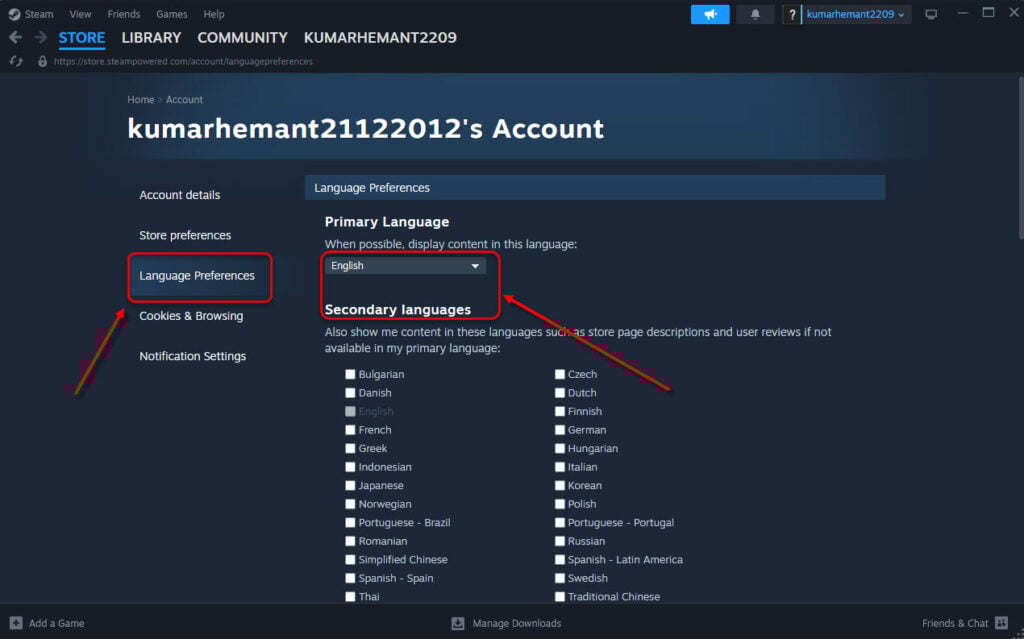Check the Norwegian checkbox
Viewport: 1024px width, 639px height.
pos(350,504)
